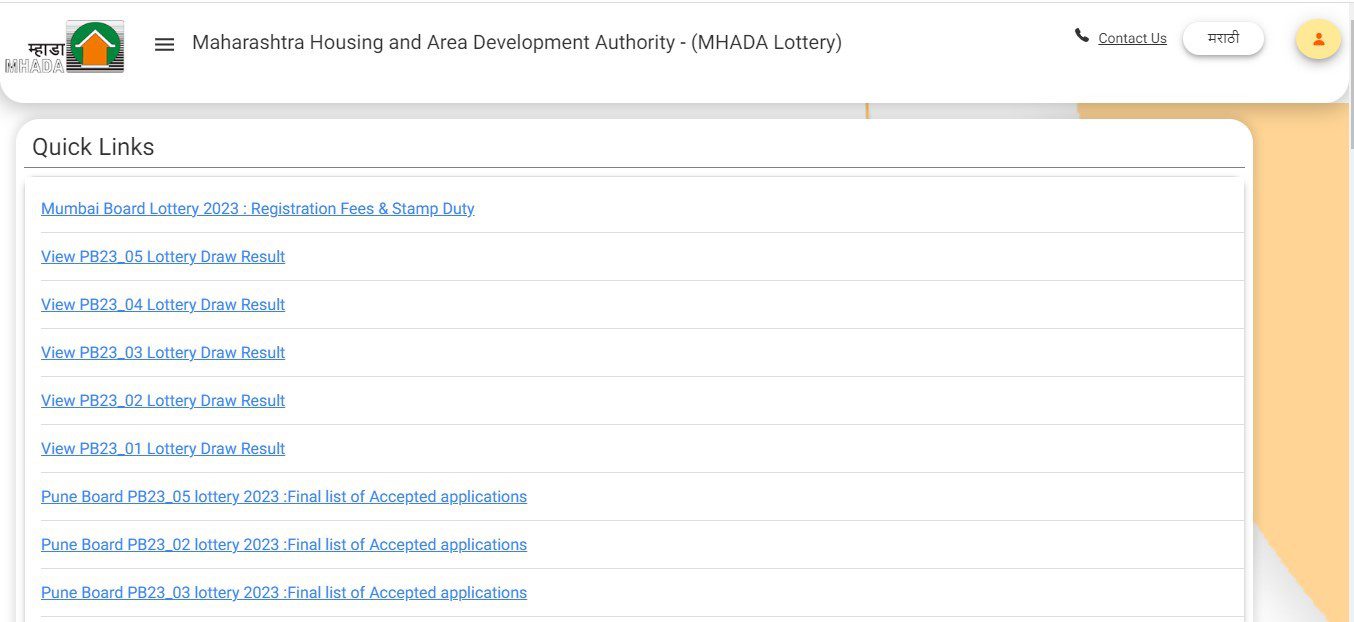Image resolution: width=1354 pixels, height=622 pixels.
Task: Open the Contact Us link
Action: (x=1132, y=38)
